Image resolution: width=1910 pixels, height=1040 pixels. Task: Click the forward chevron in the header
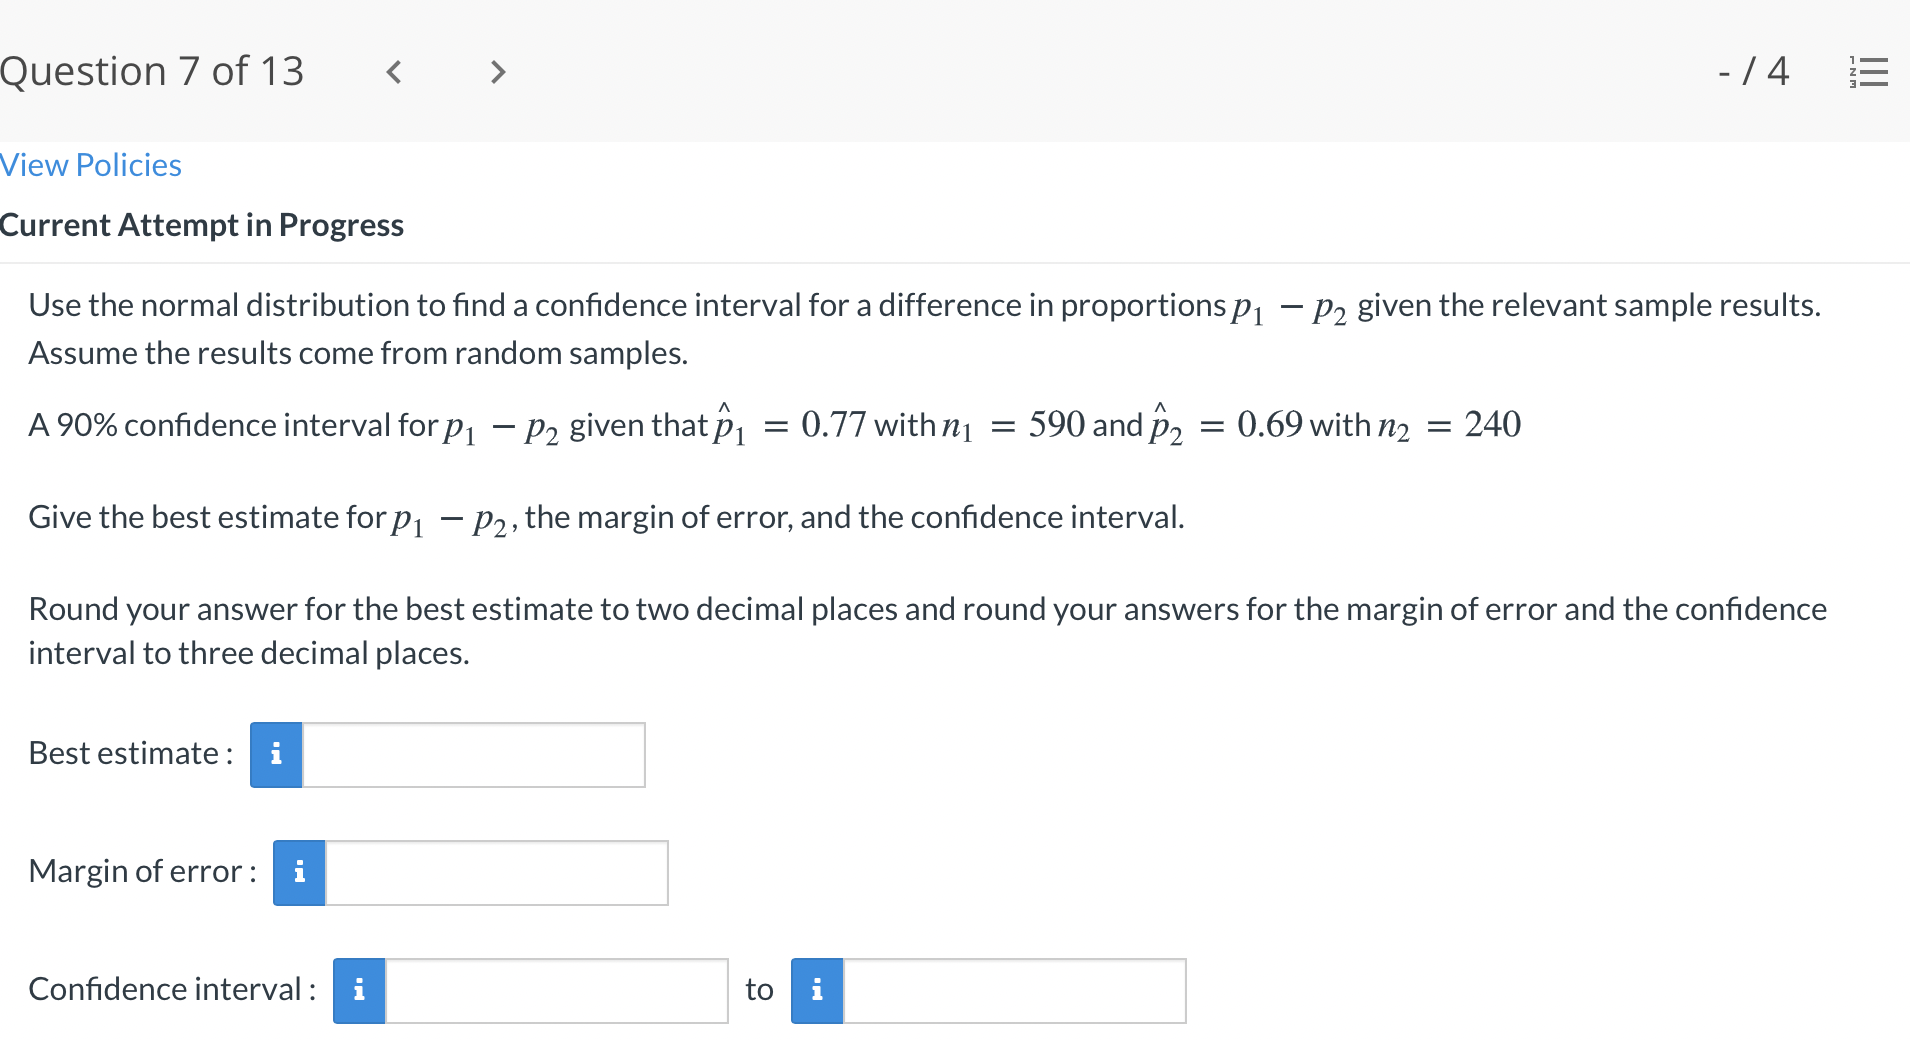(497, 71)
